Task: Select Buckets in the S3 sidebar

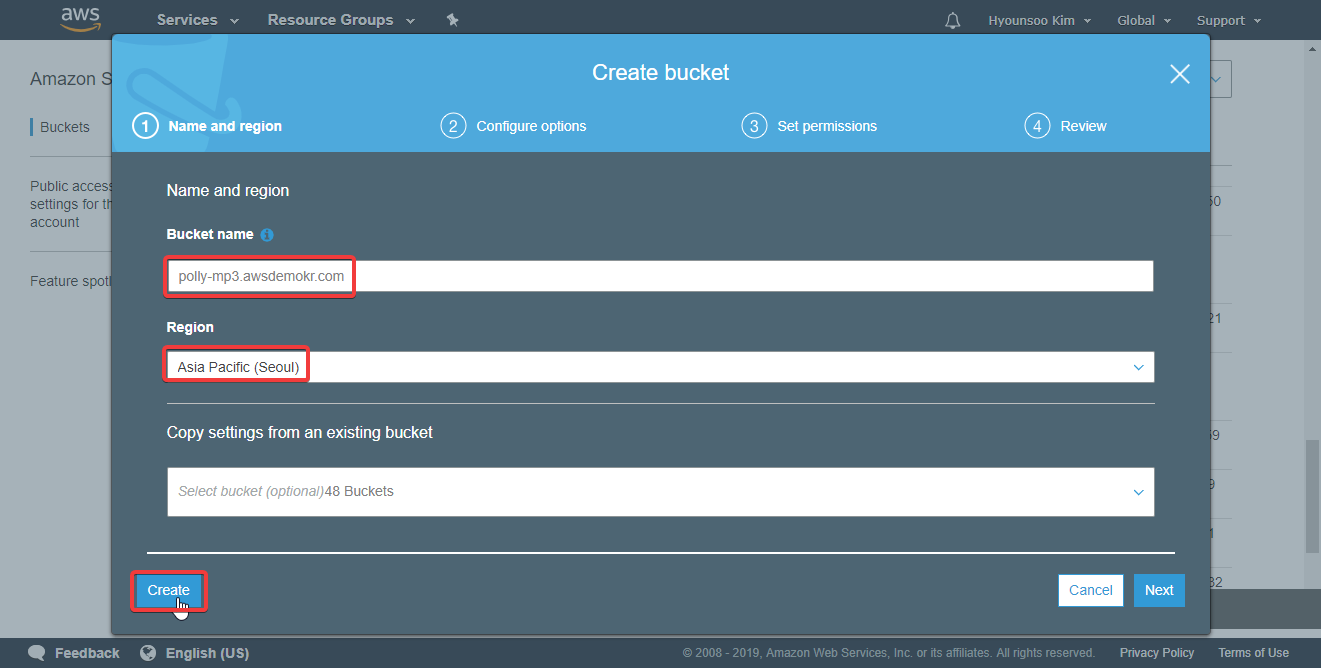Action: point(65,127)
